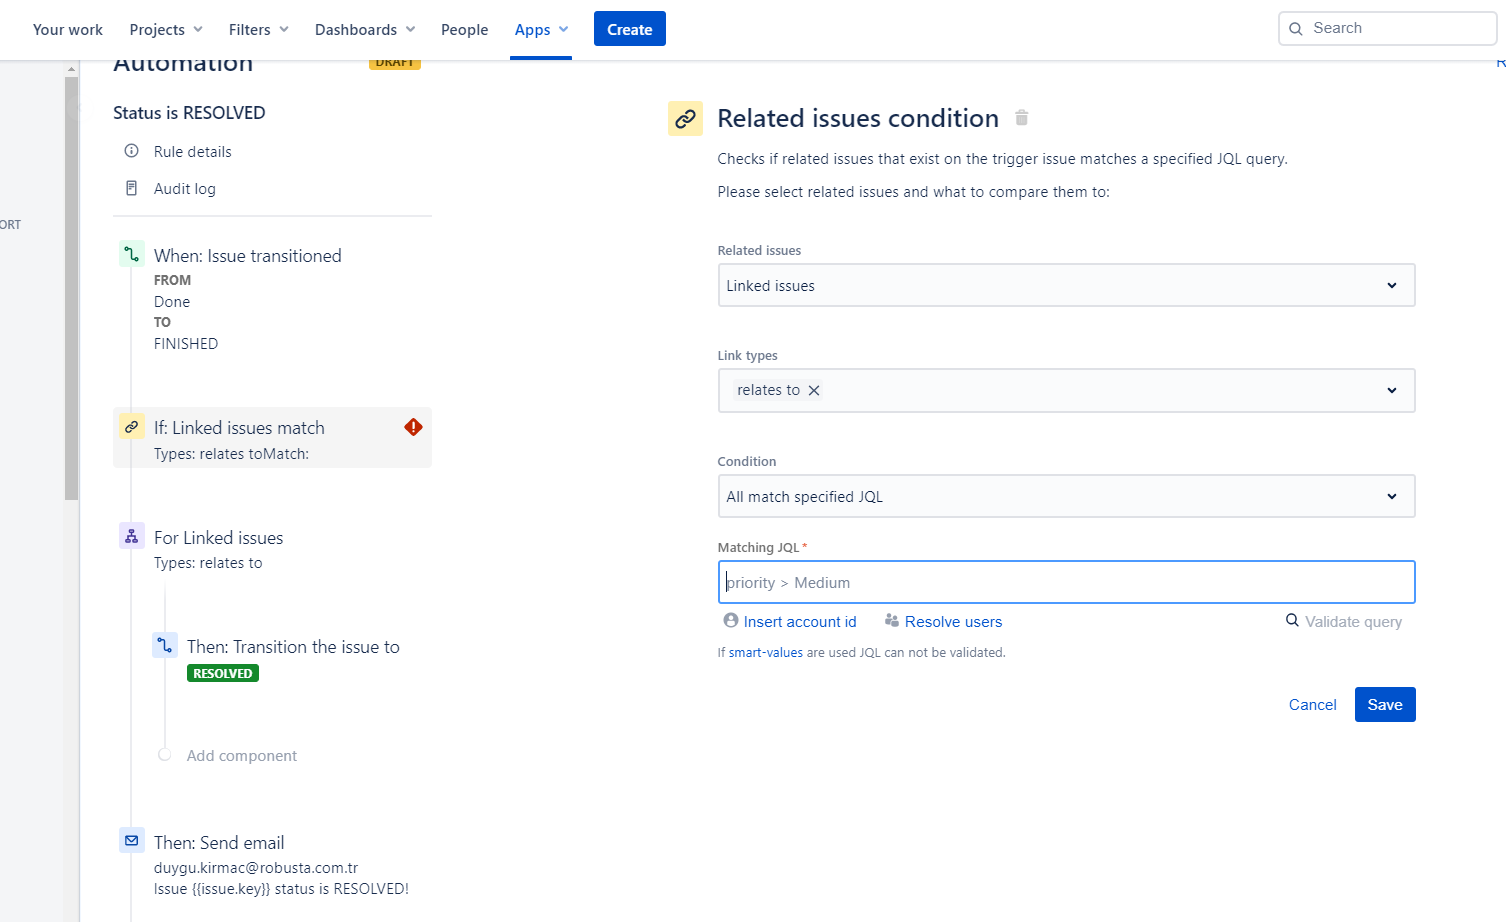The image size is (1506, 922).
Task: Open the Dashboards menu
Action: [x=364, y=30]
